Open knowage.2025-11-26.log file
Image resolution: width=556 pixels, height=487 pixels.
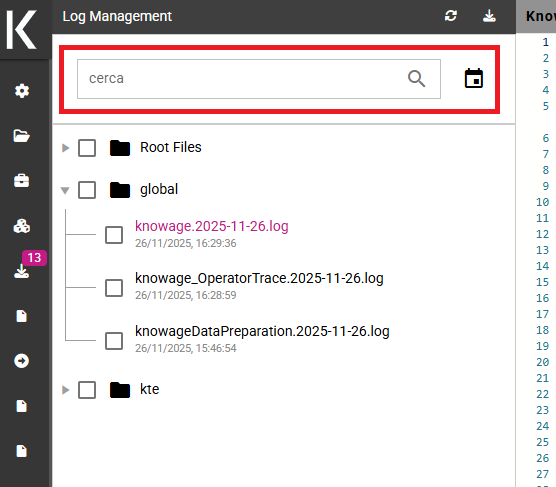coord(212,226)
